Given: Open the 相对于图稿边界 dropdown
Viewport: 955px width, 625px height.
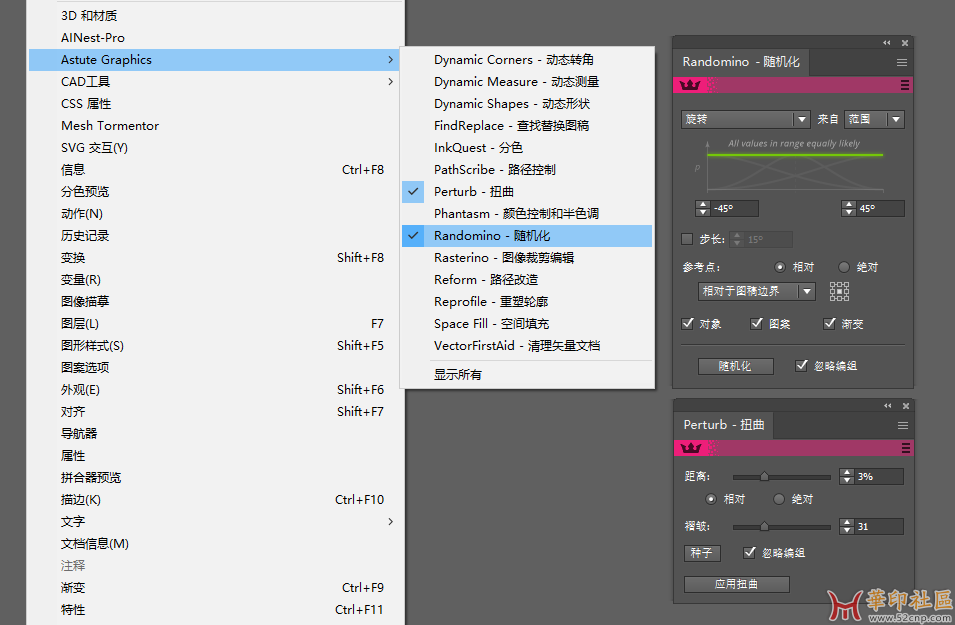Looking at the screenshot, I should [x=756, y=291].
